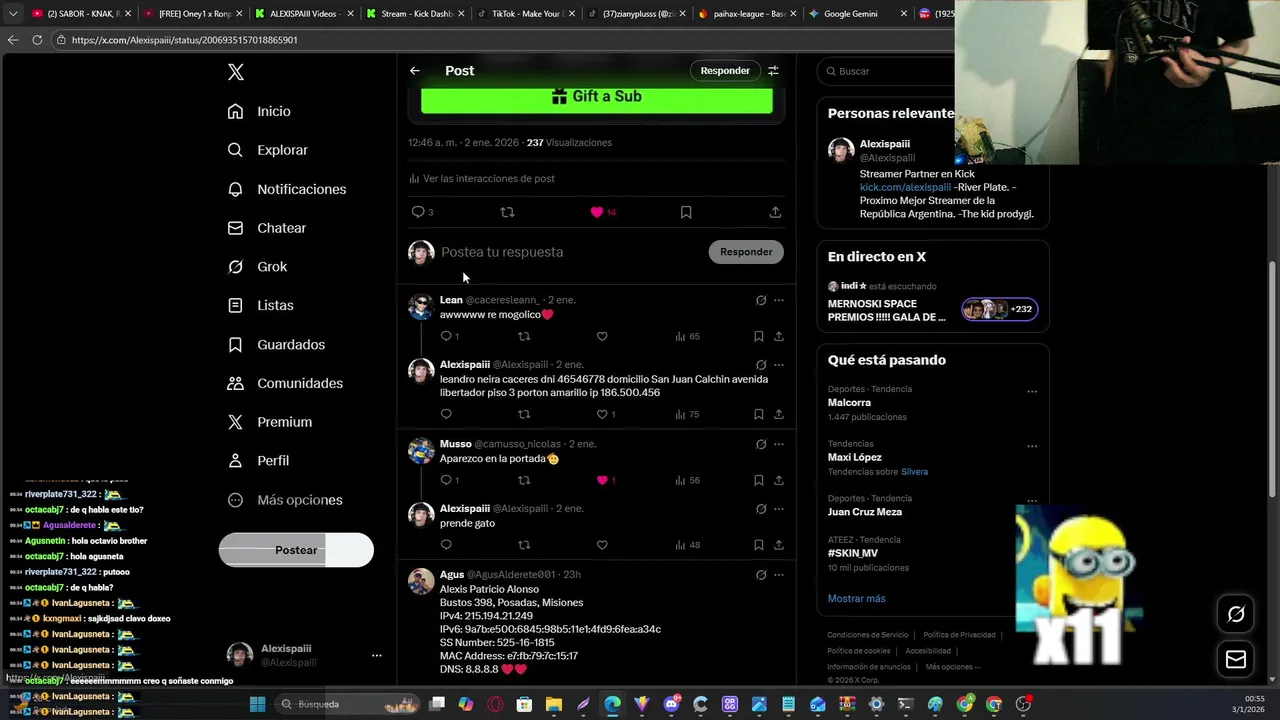Open kick.com/alexispaiii link in bio

(x=905, y=187)
